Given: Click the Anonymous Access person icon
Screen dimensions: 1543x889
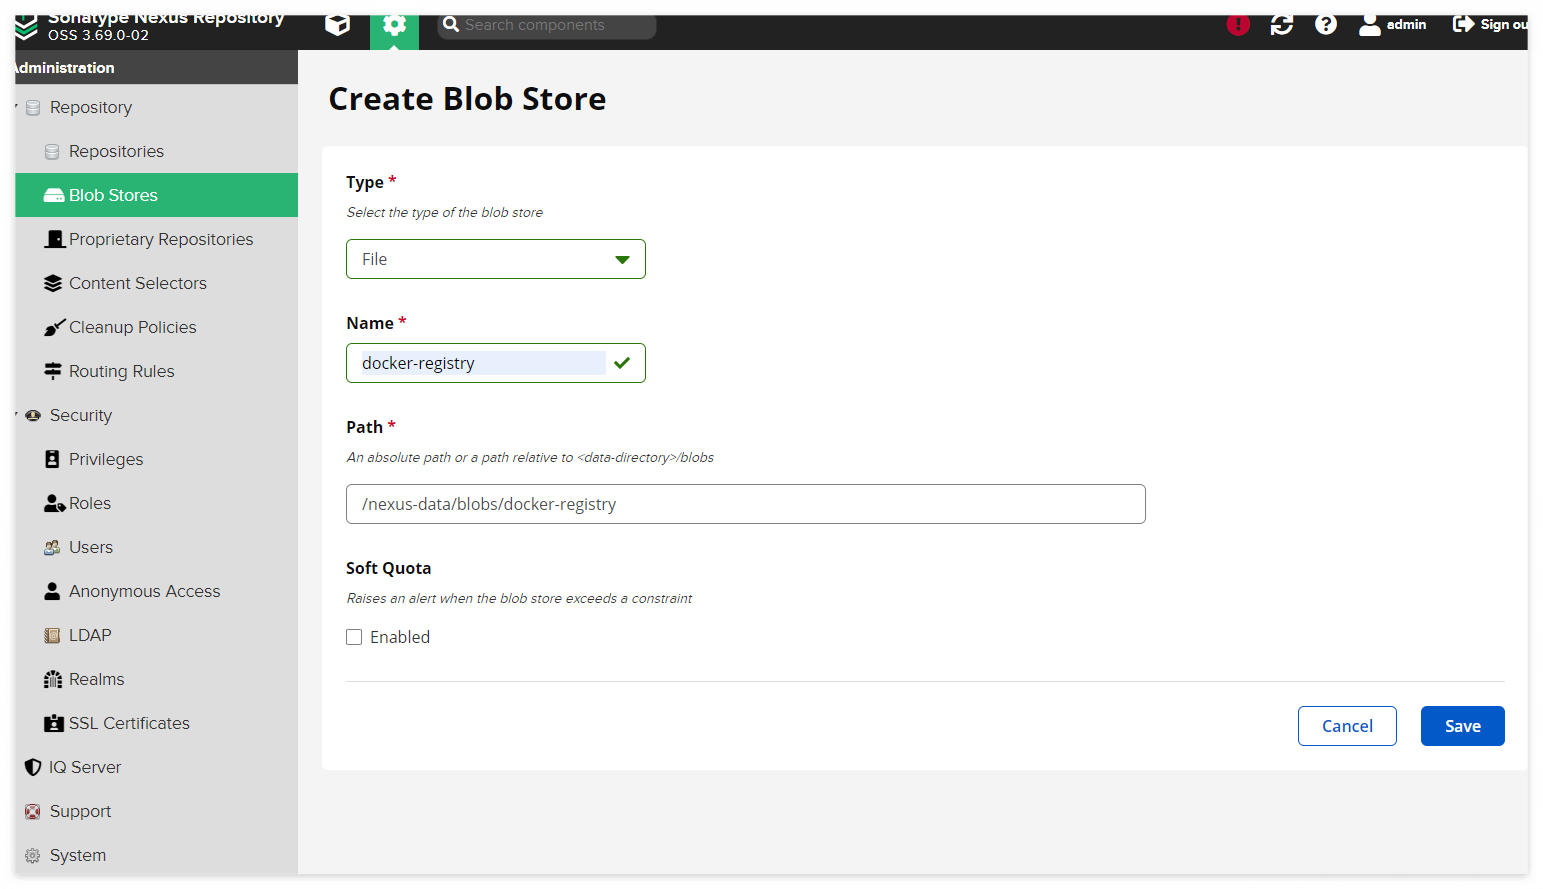Looking at the screenshot, I should pos(52,591).
